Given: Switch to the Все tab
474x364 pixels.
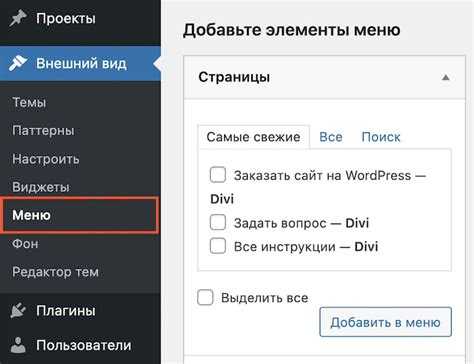Looking at the screenshot, I should (331, 137).
